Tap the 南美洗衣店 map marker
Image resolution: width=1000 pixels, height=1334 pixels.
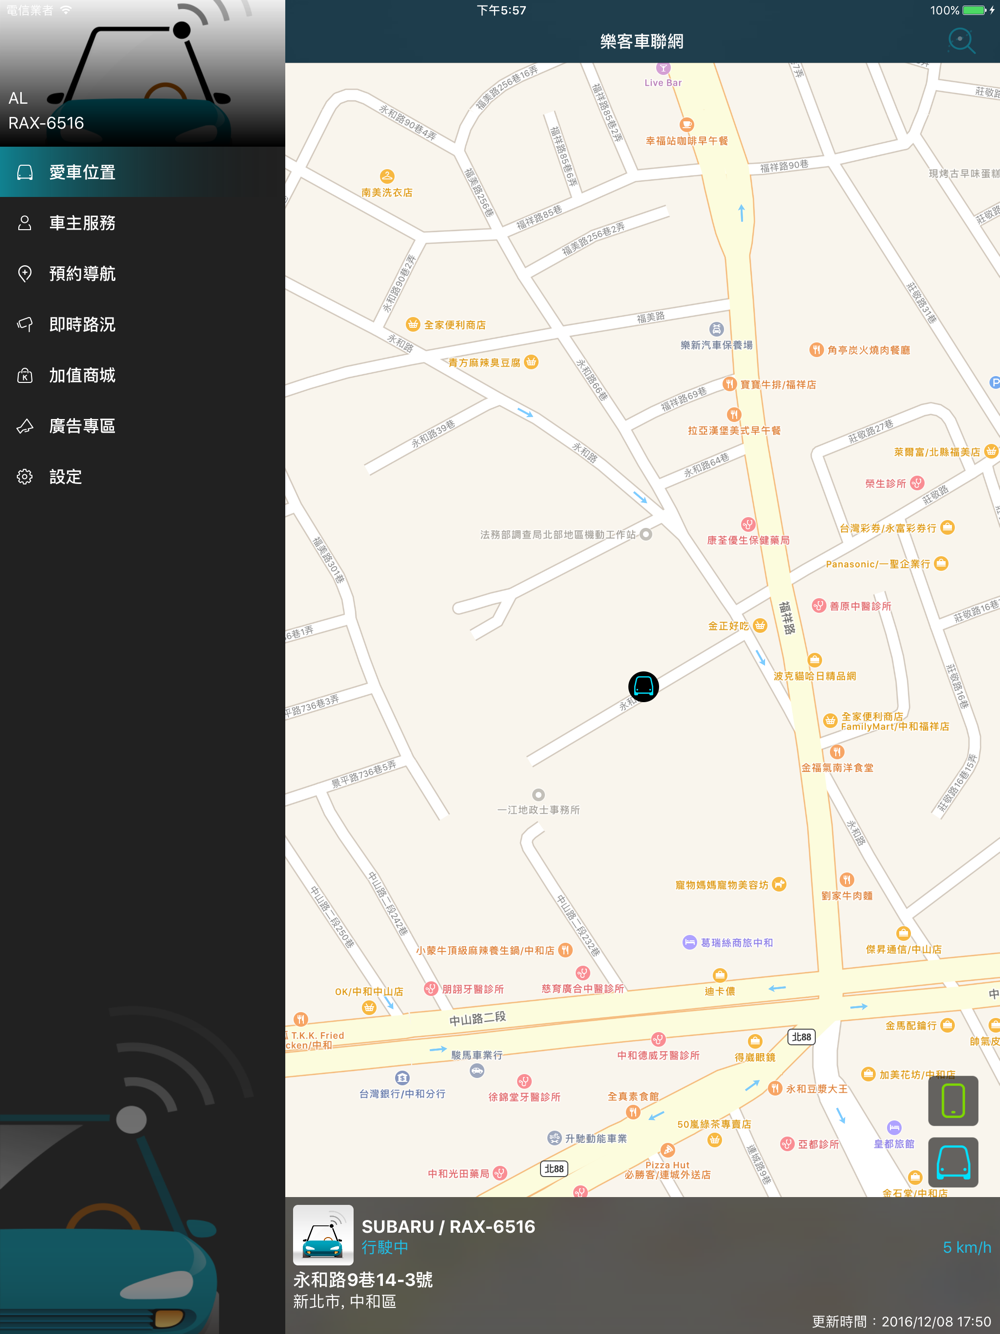click(x=387, y=177)
